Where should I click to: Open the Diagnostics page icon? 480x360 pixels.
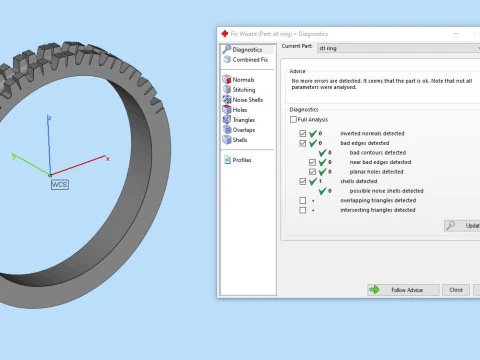(227, 49)
